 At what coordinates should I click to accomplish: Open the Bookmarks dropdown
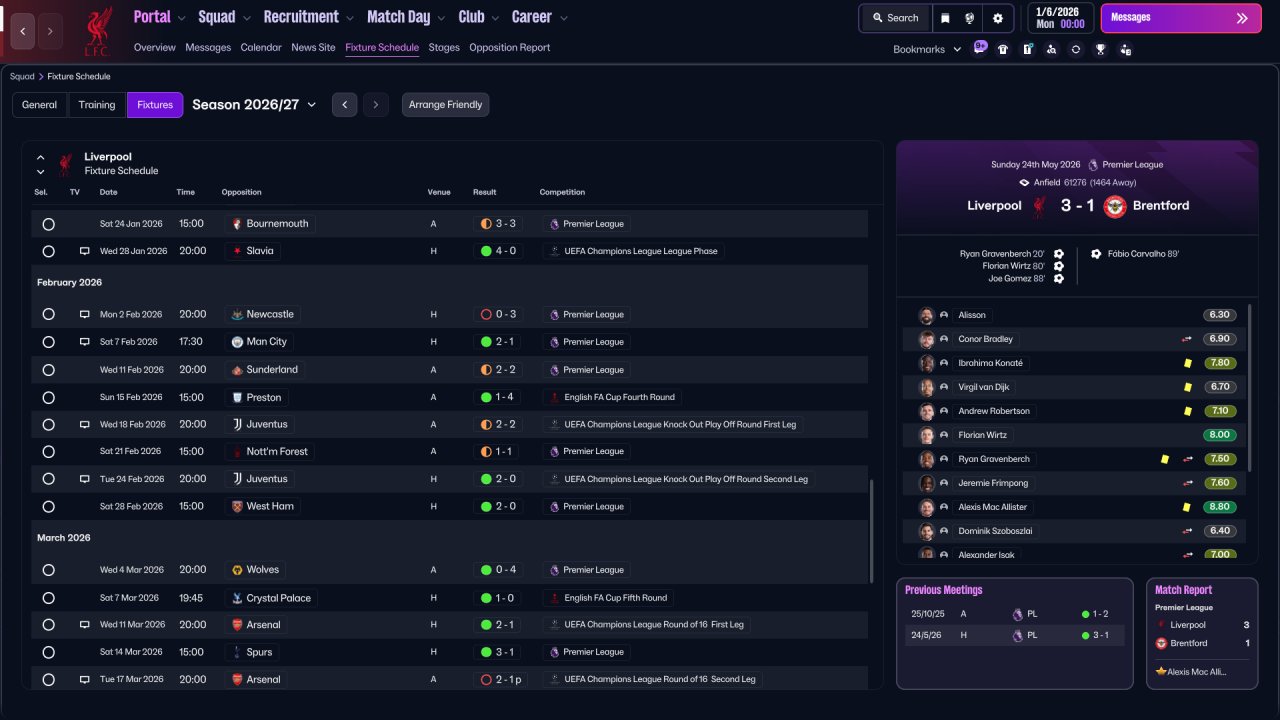pos(927,49)
